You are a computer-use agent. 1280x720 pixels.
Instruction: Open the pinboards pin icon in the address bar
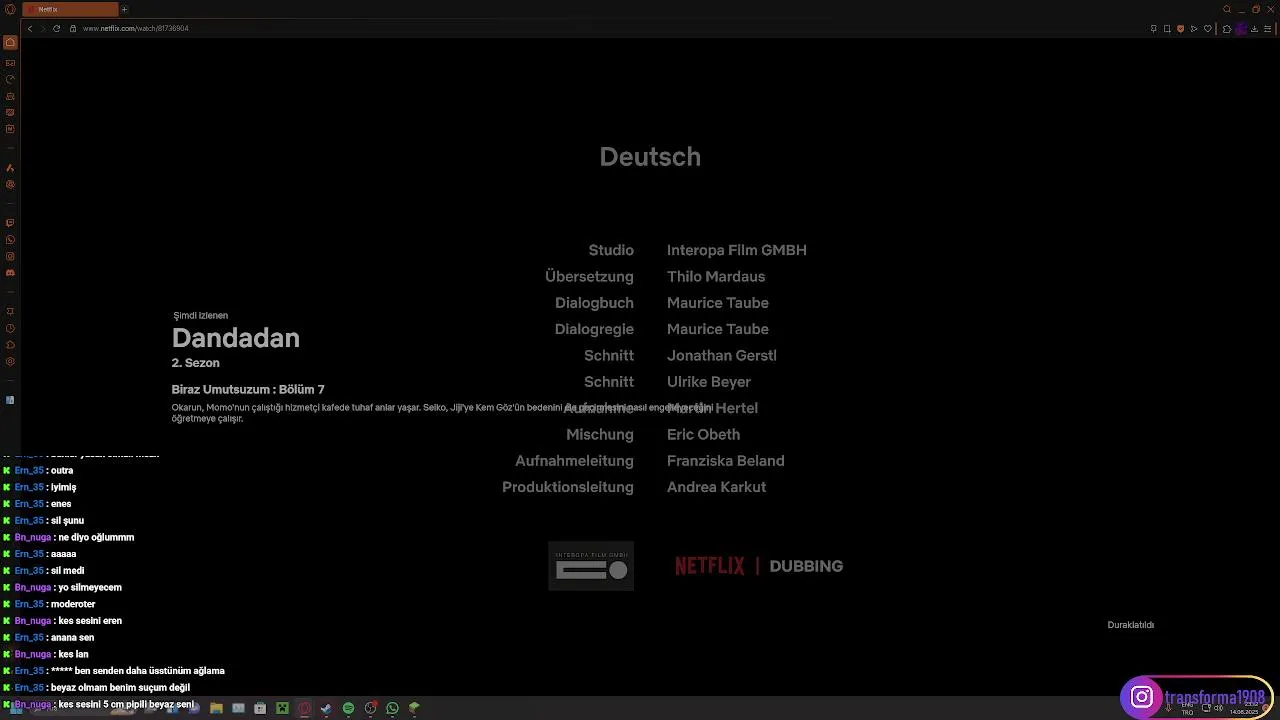[x=1153, y=28]
